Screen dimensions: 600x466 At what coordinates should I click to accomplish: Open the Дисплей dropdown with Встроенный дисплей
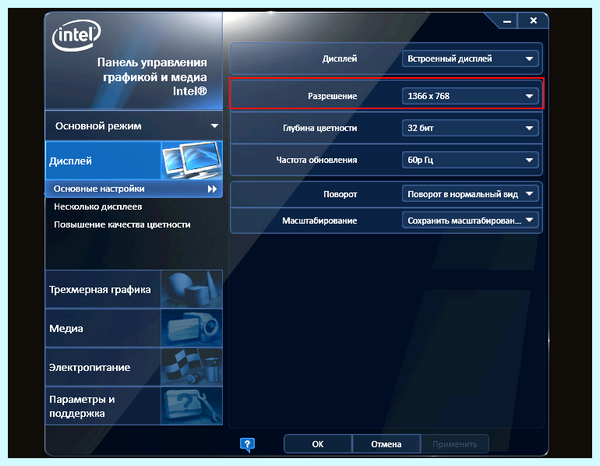[x=470, y=59]
